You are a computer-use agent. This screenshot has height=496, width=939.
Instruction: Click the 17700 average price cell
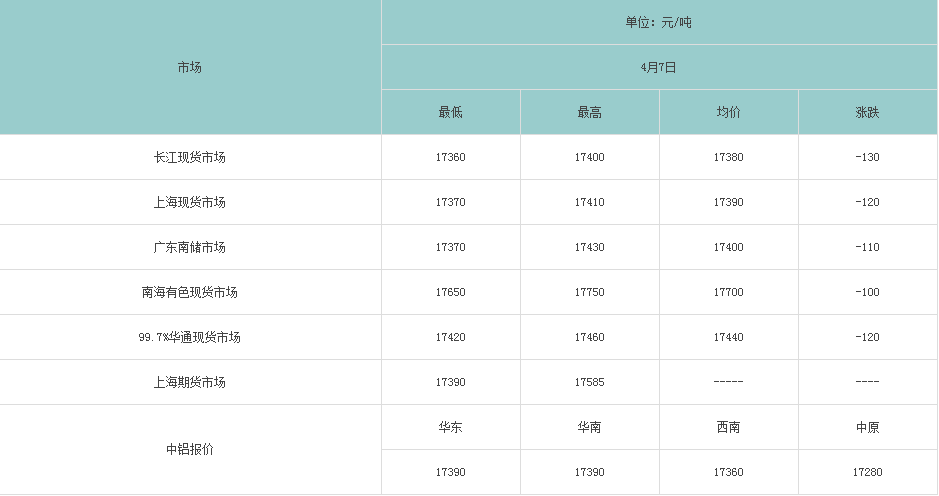pos(729,292)
